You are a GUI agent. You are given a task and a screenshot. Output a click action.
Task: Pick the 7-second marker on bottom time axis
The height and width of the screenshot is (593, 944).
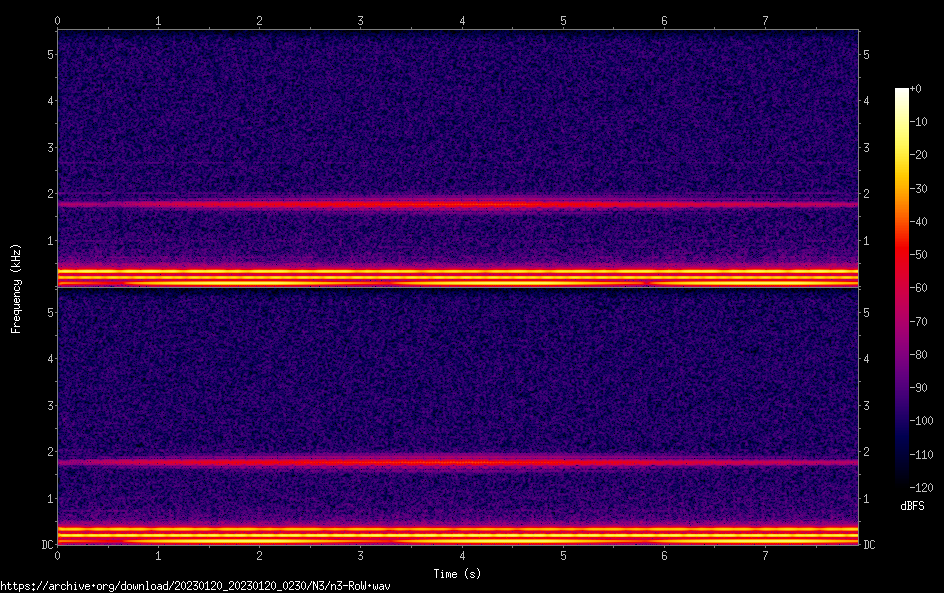765,554
